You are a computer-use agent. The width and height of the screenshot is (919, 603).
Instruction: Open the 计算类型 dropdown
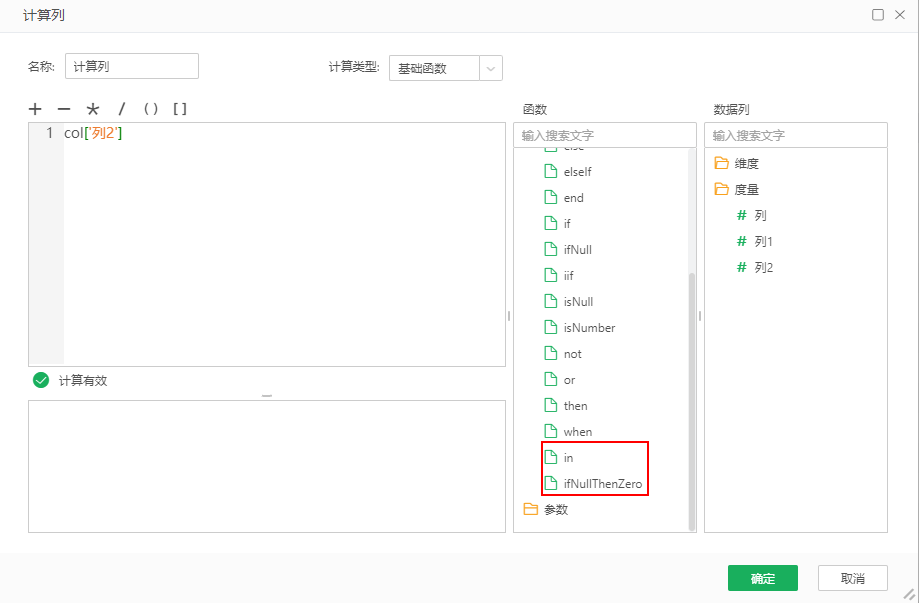pyautogui.click(x=490, y=68)
